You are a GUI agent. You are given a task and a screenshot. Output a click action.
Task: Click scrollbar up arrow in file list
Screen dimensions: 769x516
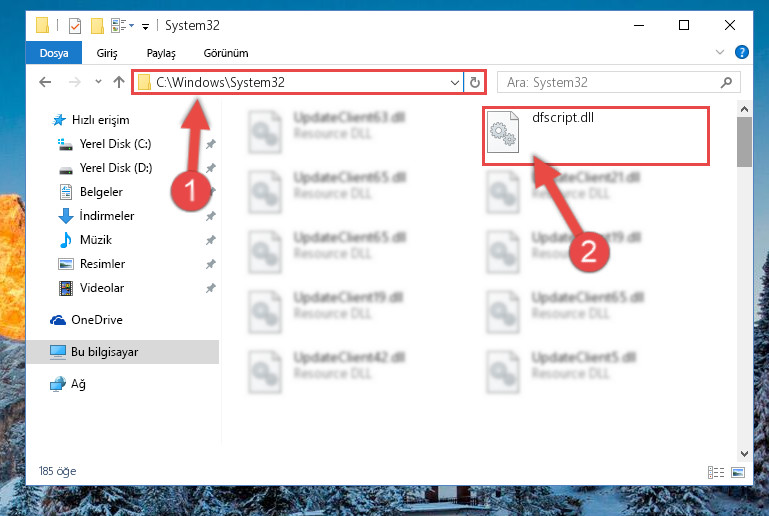click(x=744, y=109)
